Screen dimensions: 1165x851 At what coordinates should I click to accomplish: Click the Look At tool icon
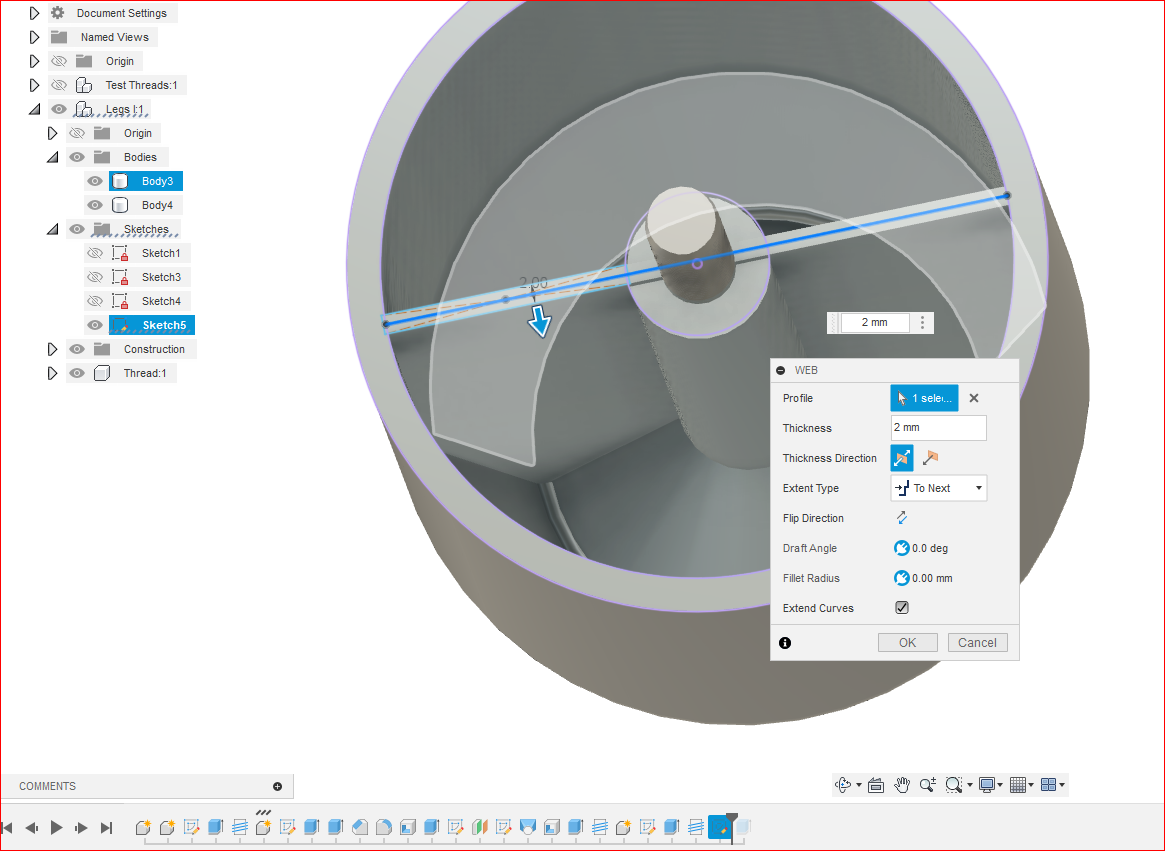(x=876, y=785)
